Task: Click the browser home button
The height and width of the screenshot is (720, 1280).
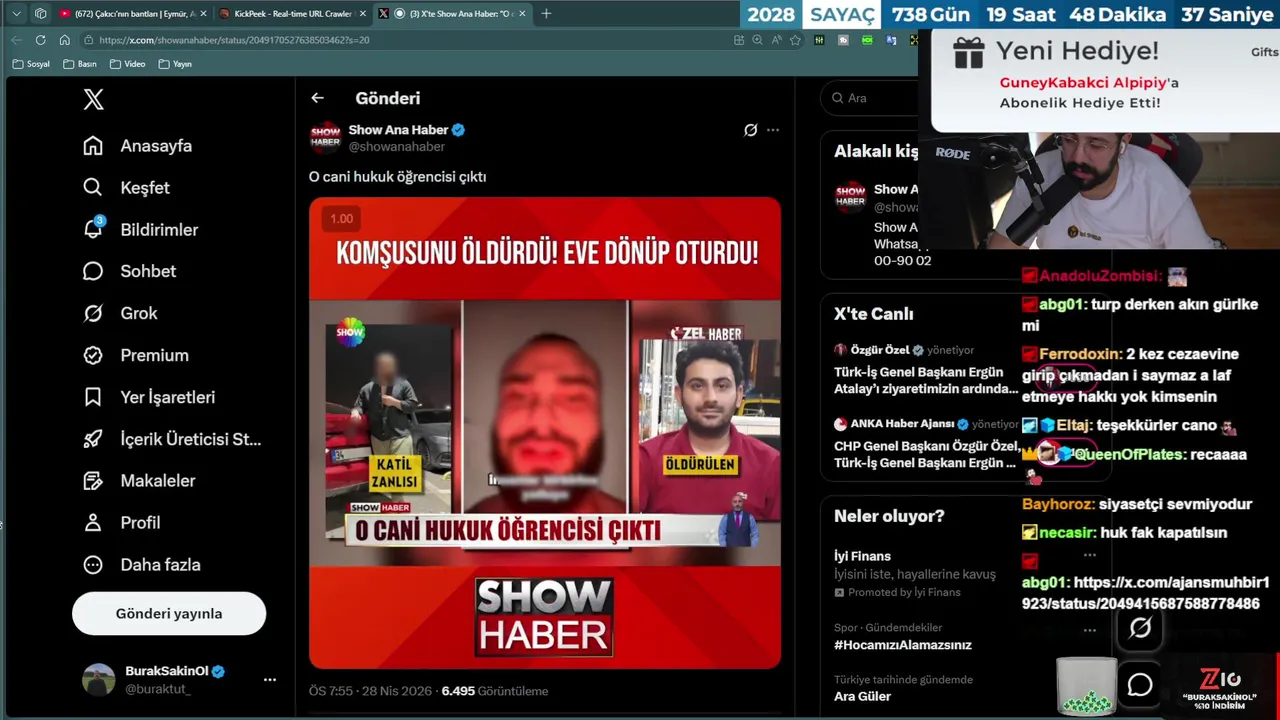Action: [64, 40]
